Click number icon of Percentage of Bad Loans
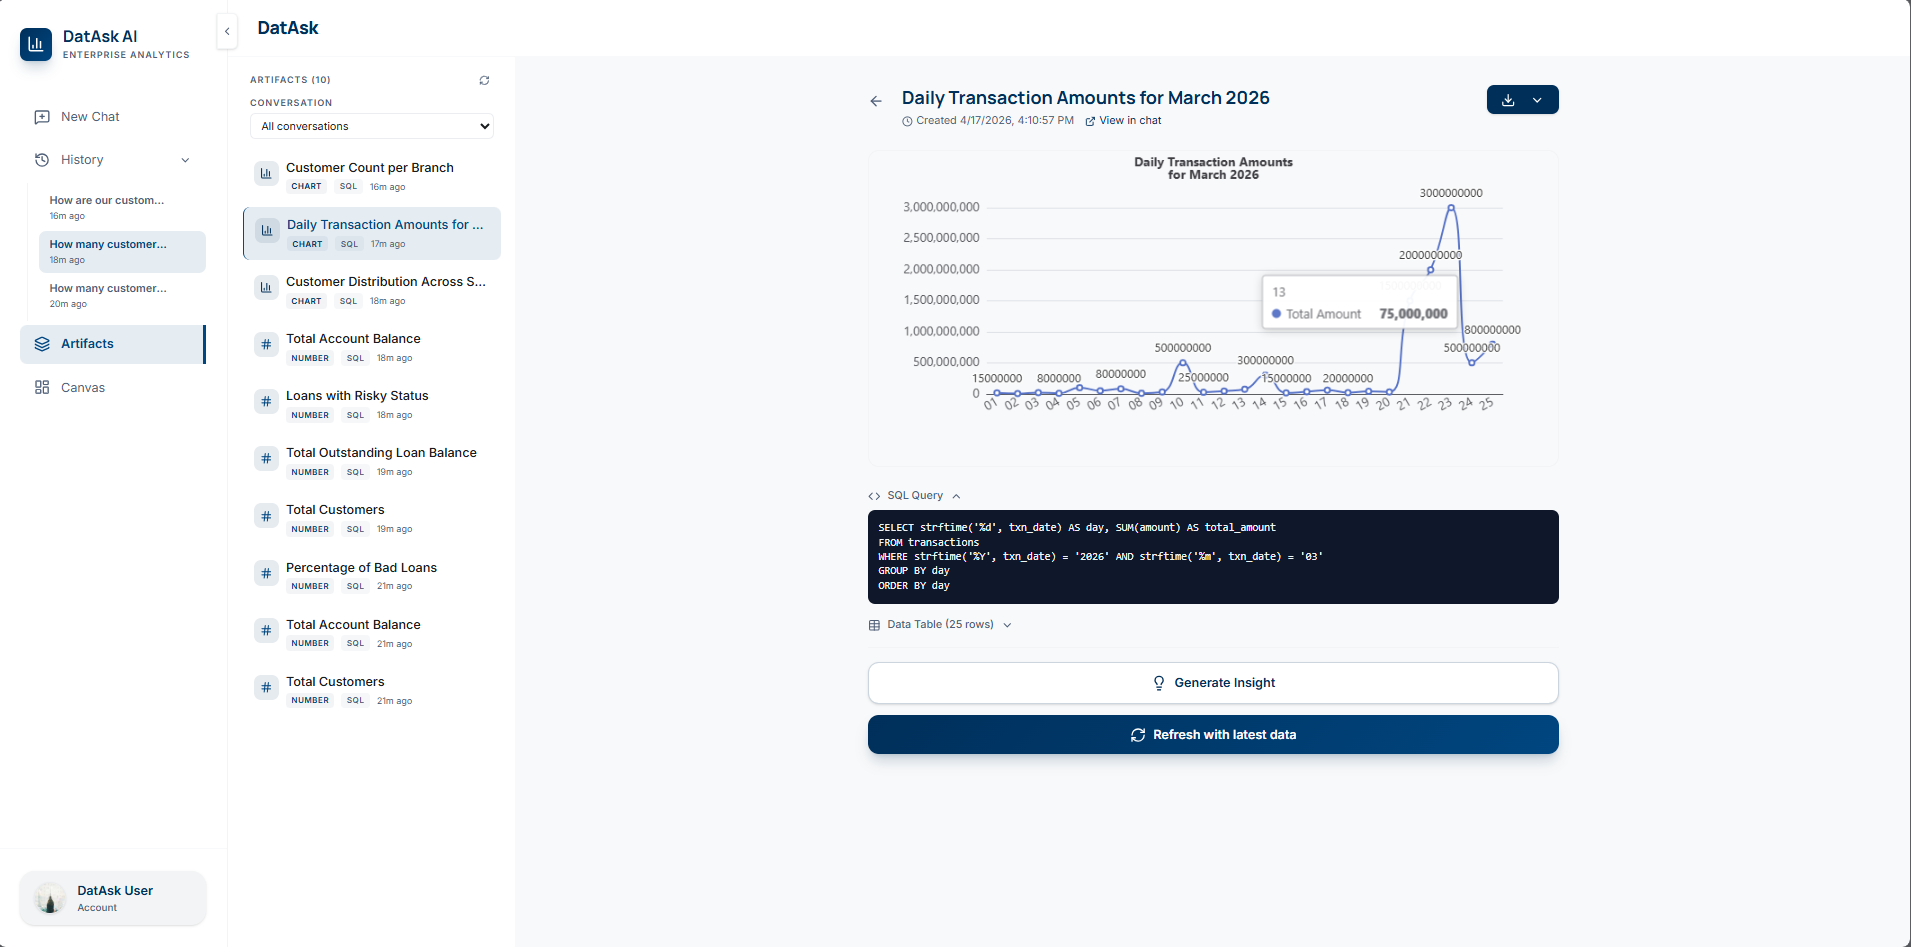Viewport: 1911px width, 947px height. (x=266, y=574)
